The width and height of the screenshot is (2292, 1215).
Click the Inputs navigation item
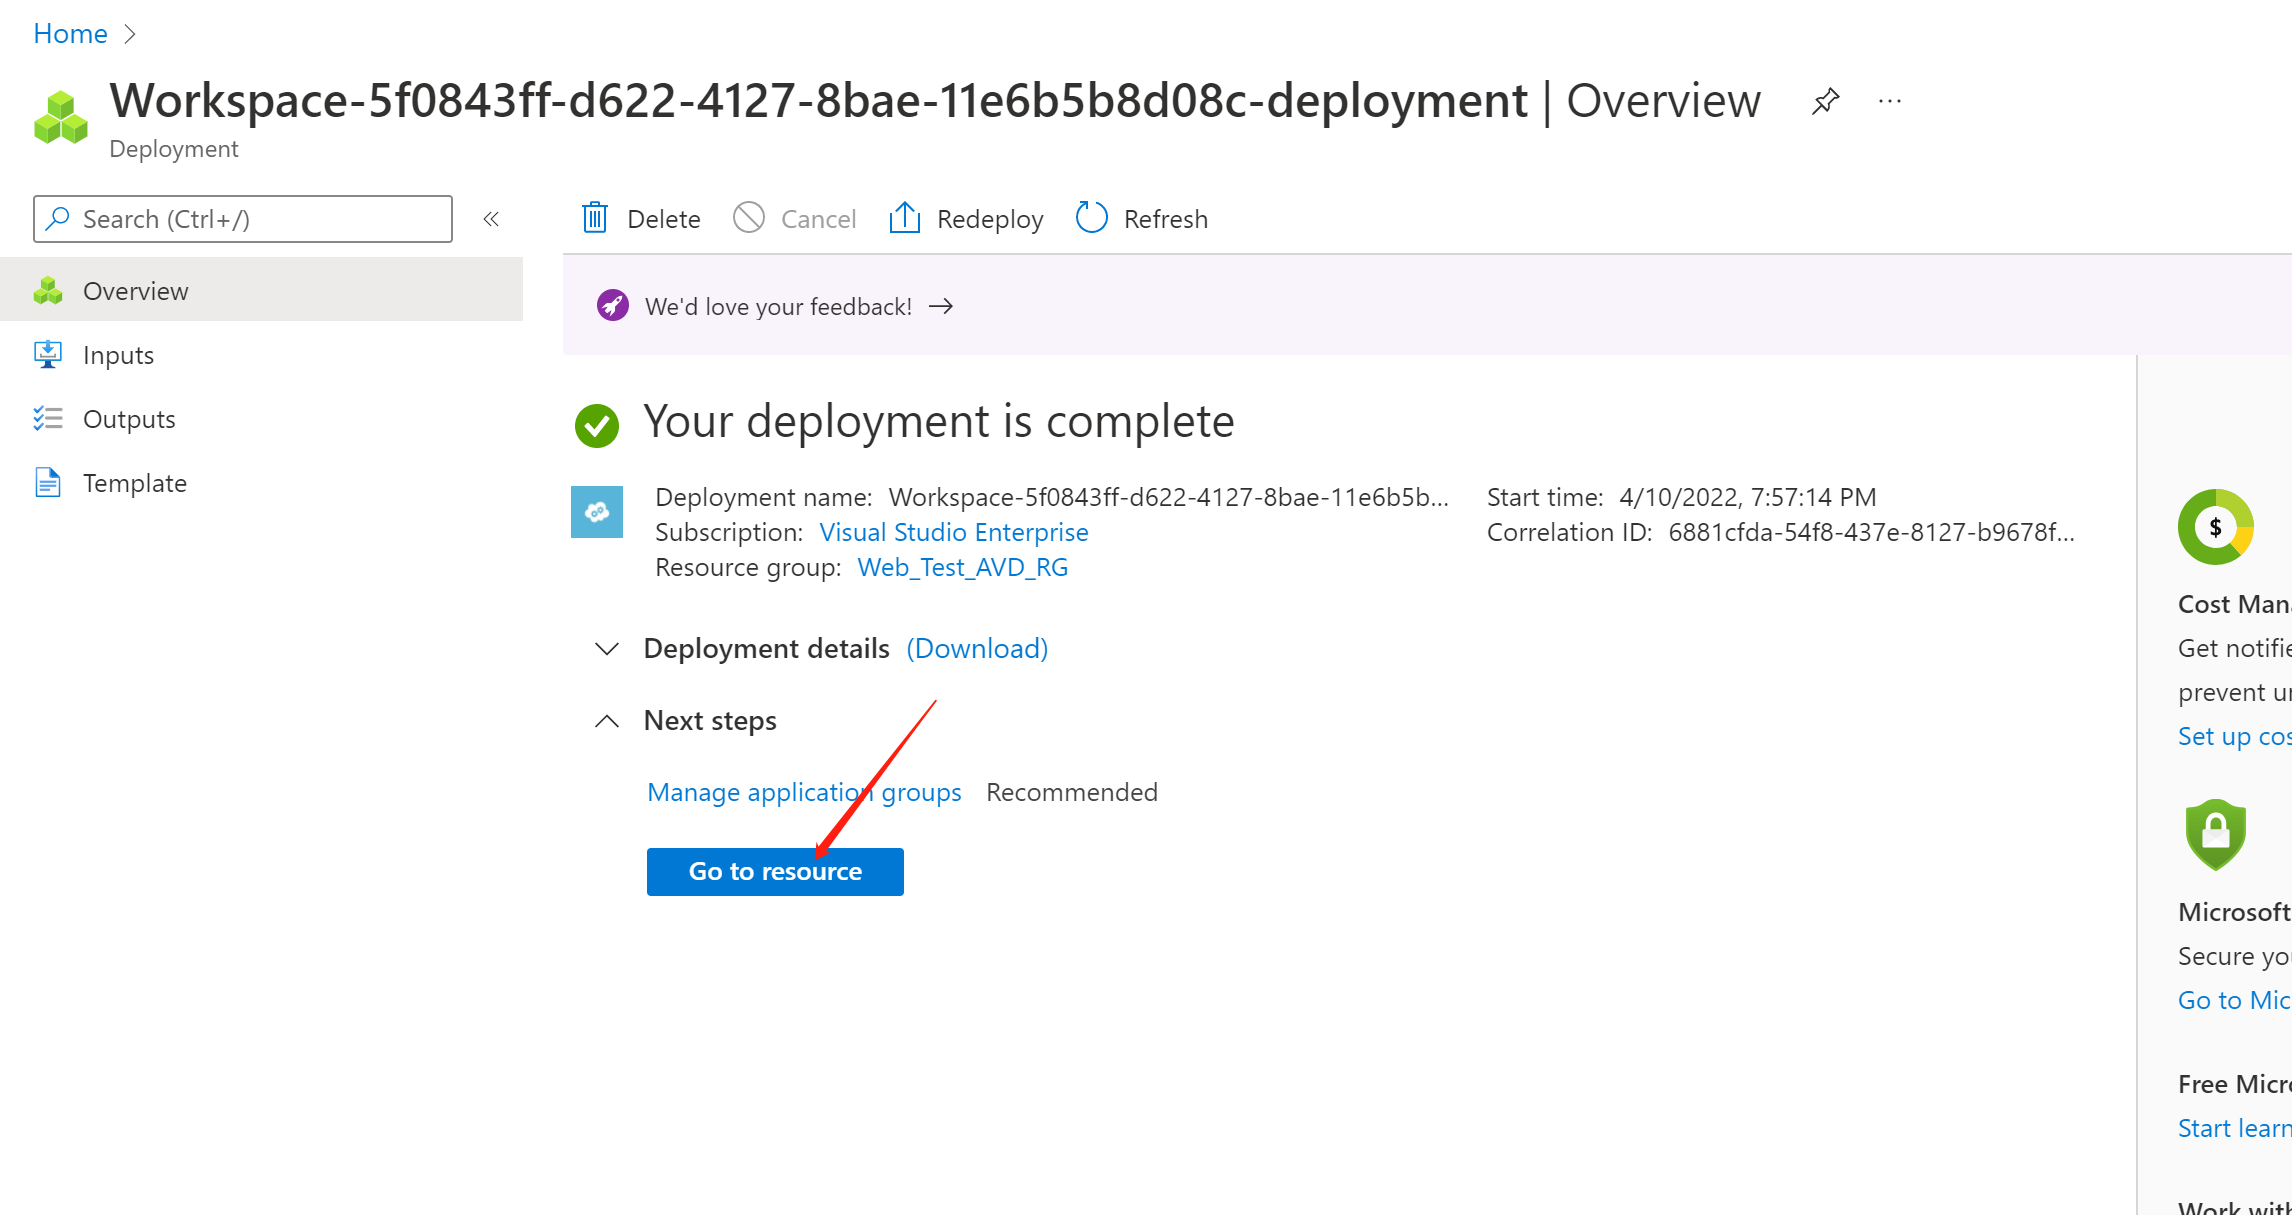[x=118, y=355]
